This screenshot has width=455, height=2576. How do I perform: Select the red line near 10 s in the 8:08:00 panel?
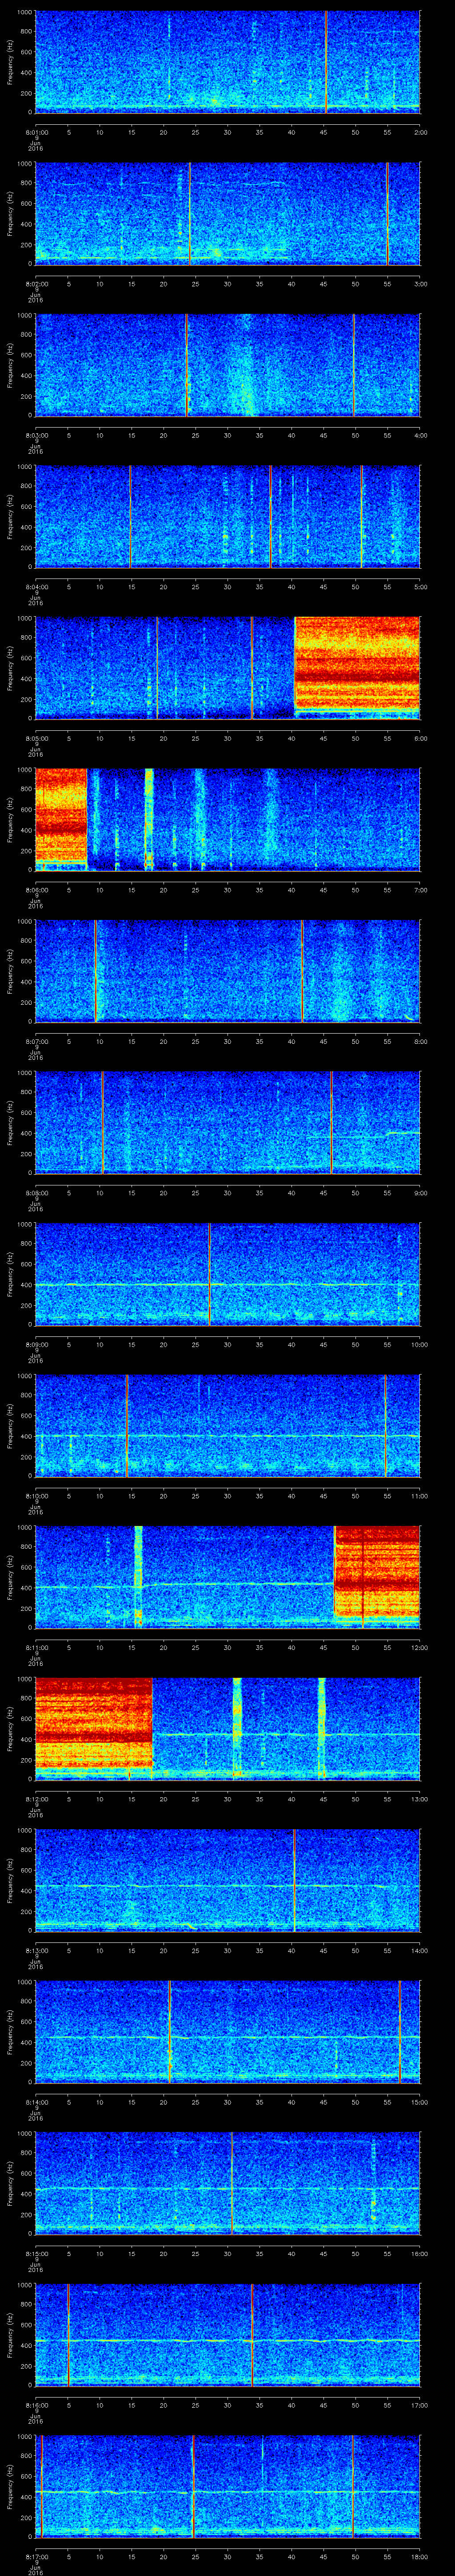(x=102, y=1122)
